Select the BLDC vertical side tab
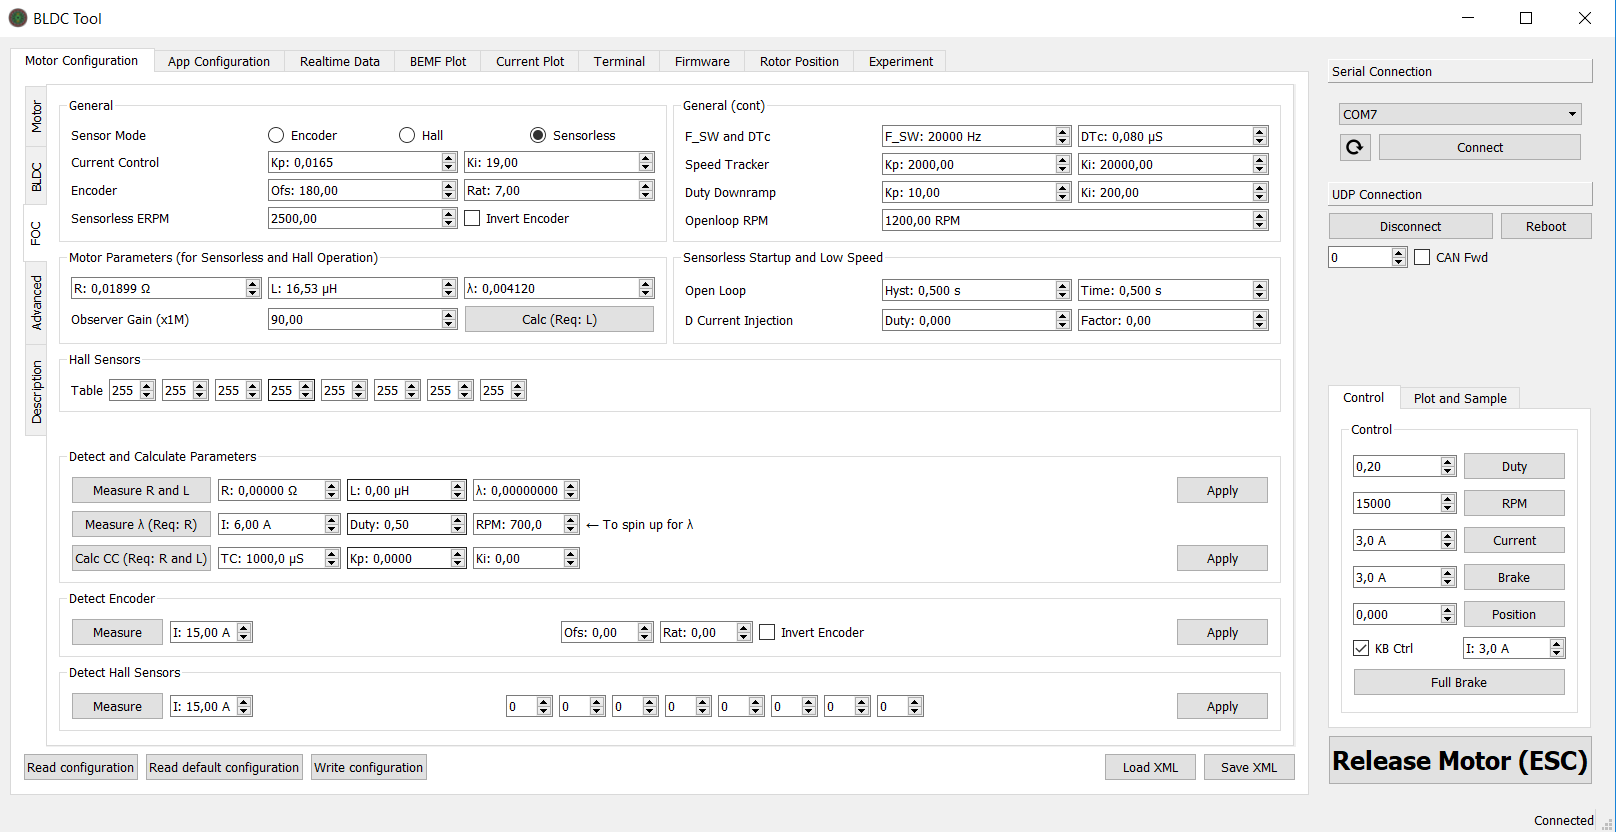 tap(36, 176)
